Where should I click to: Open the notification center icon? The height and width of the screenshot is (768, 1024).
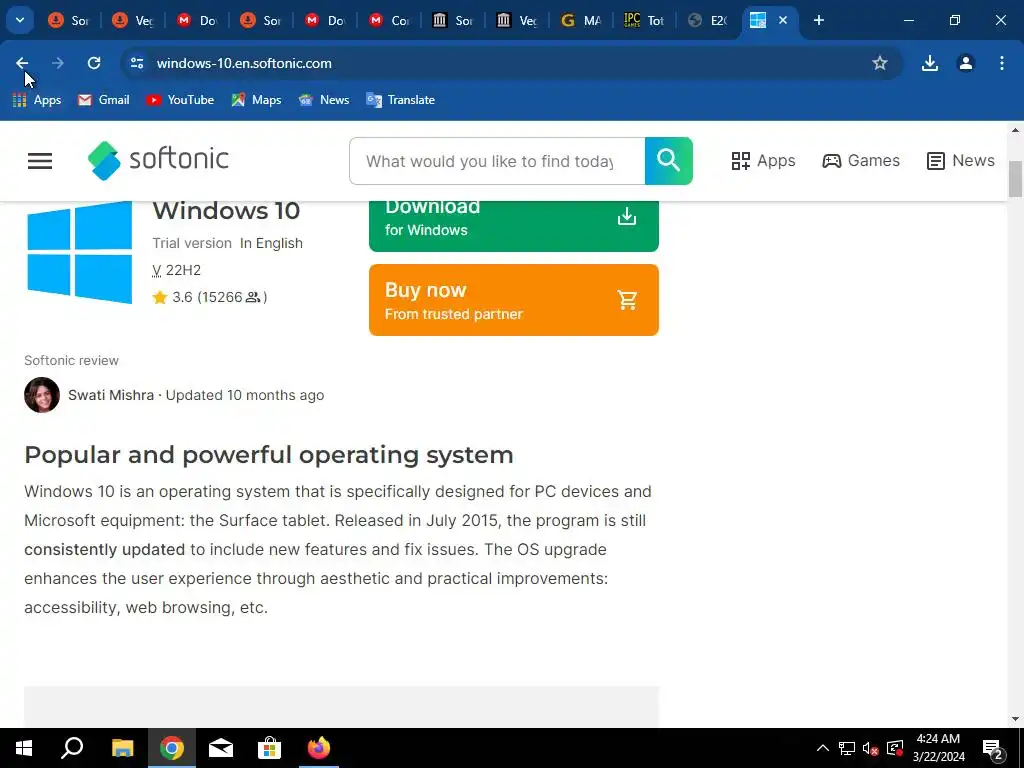993,748
